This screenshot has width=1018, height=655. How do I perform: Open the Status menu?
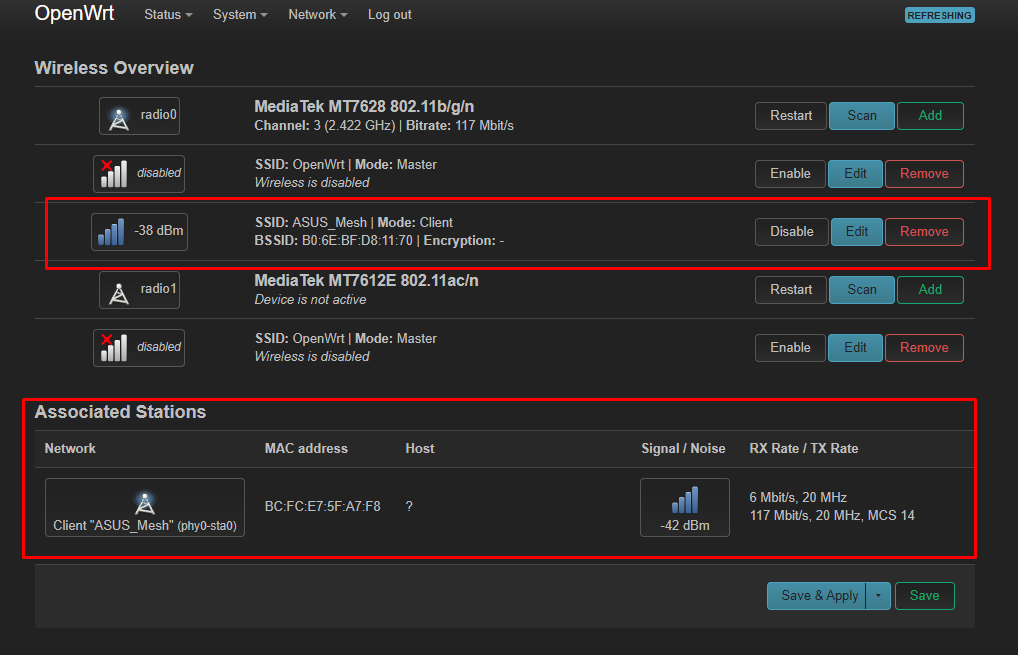click(168, 14)
